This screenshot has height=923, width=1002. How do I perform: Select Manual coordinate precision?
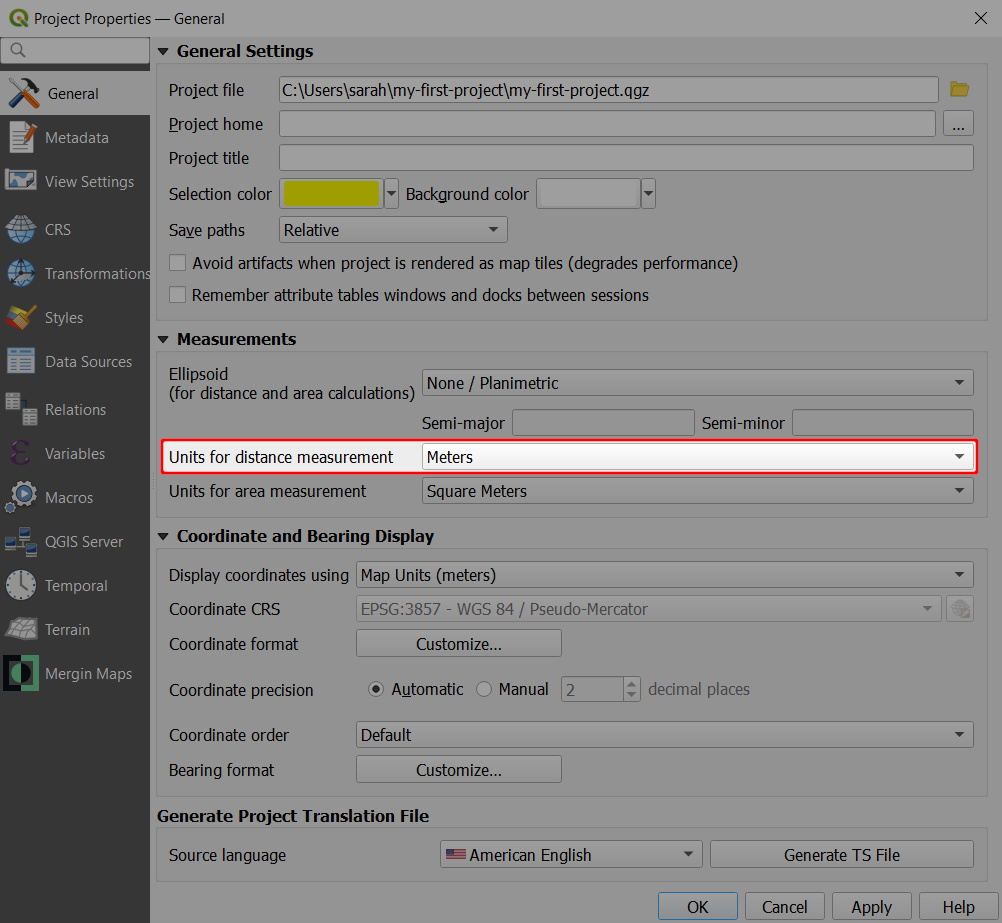pyautogui.click(x=484, y=689)
